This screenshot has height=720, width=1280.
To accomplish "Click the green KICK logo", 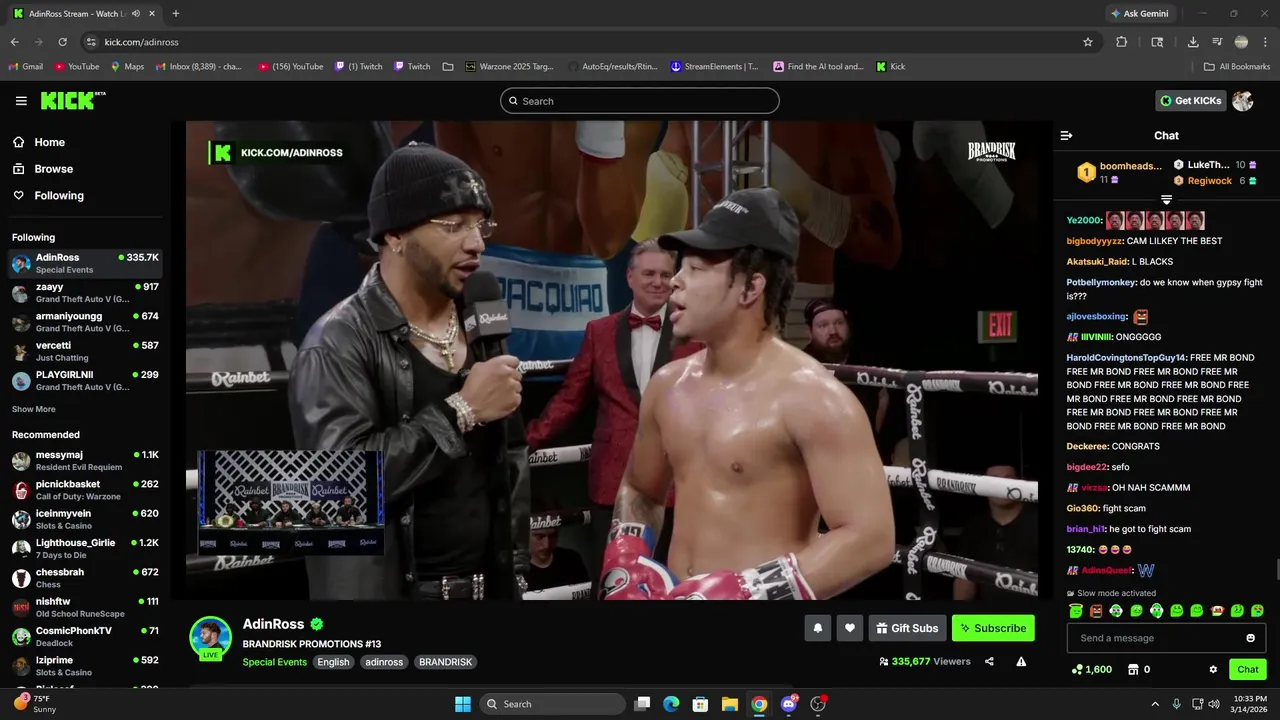I will [73, 100].
